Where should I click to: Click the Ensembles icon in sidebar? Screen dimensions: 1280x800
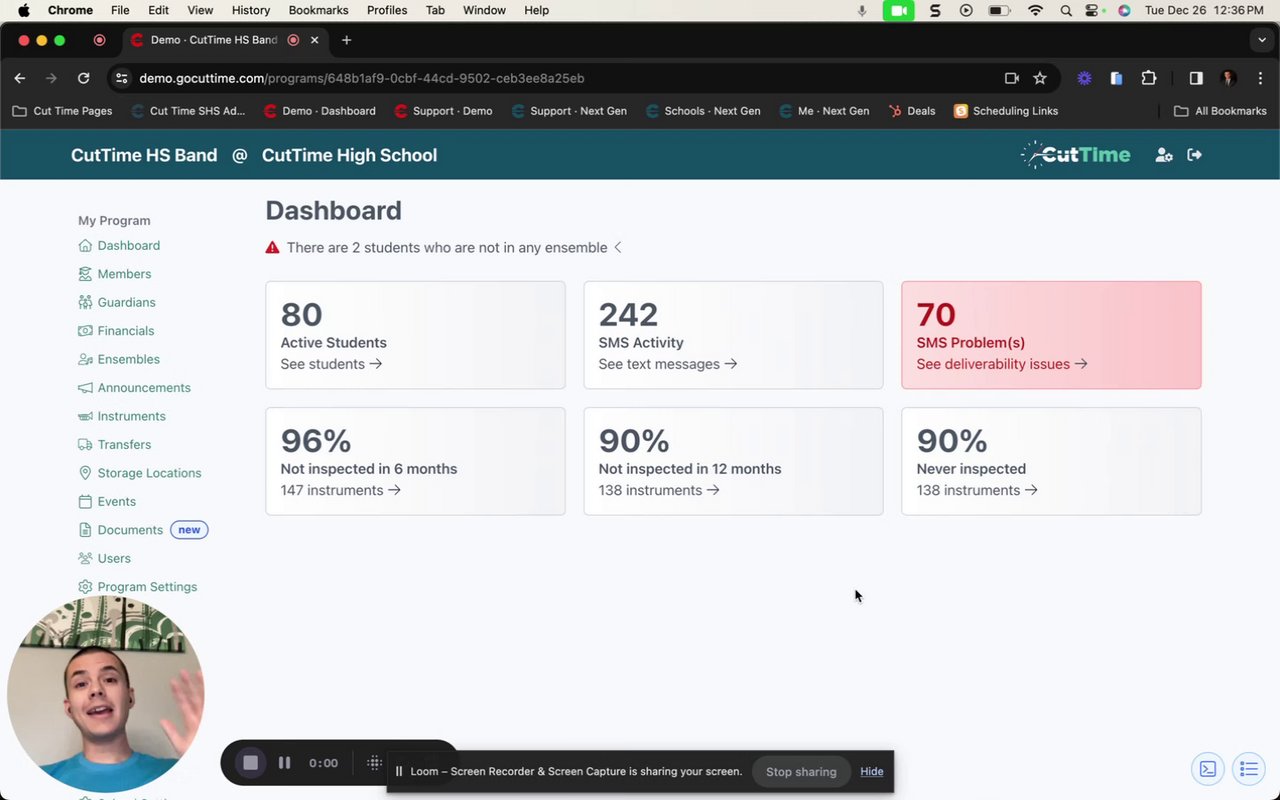[x=85, y=359]
